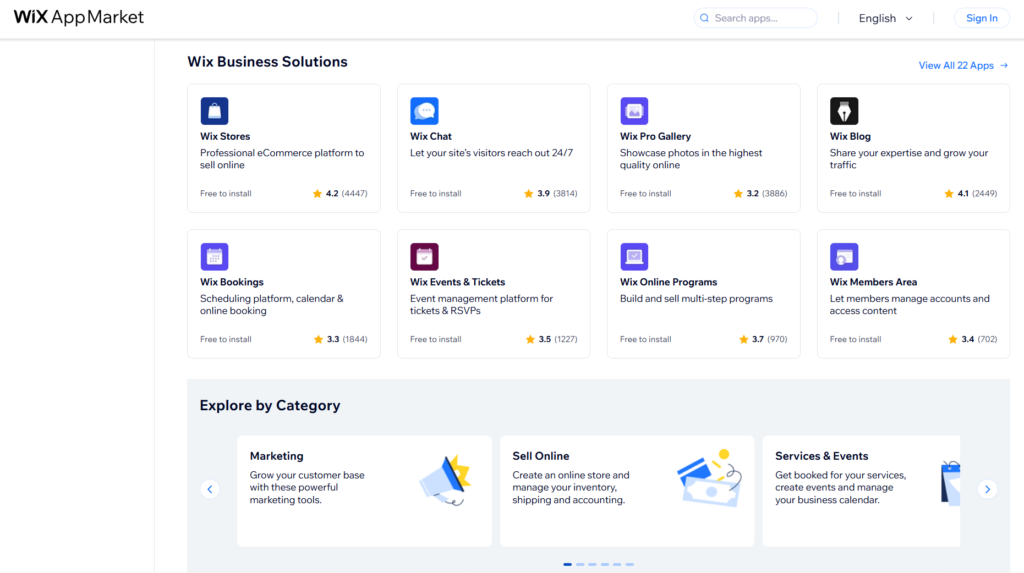Screen dimensions: 1024x573
Task: Click the Wix Blog rating star
Action: (949, 193)
